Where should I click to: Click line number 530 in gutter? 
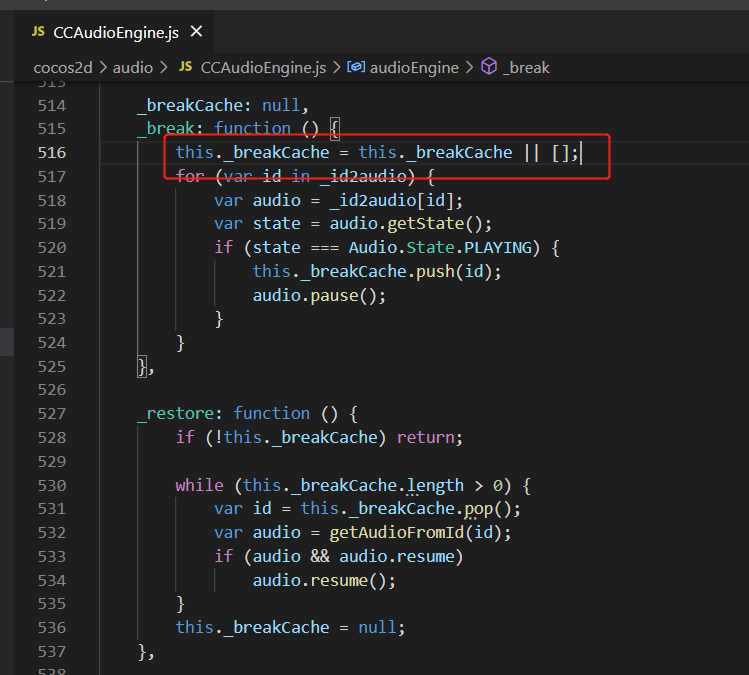52,486
